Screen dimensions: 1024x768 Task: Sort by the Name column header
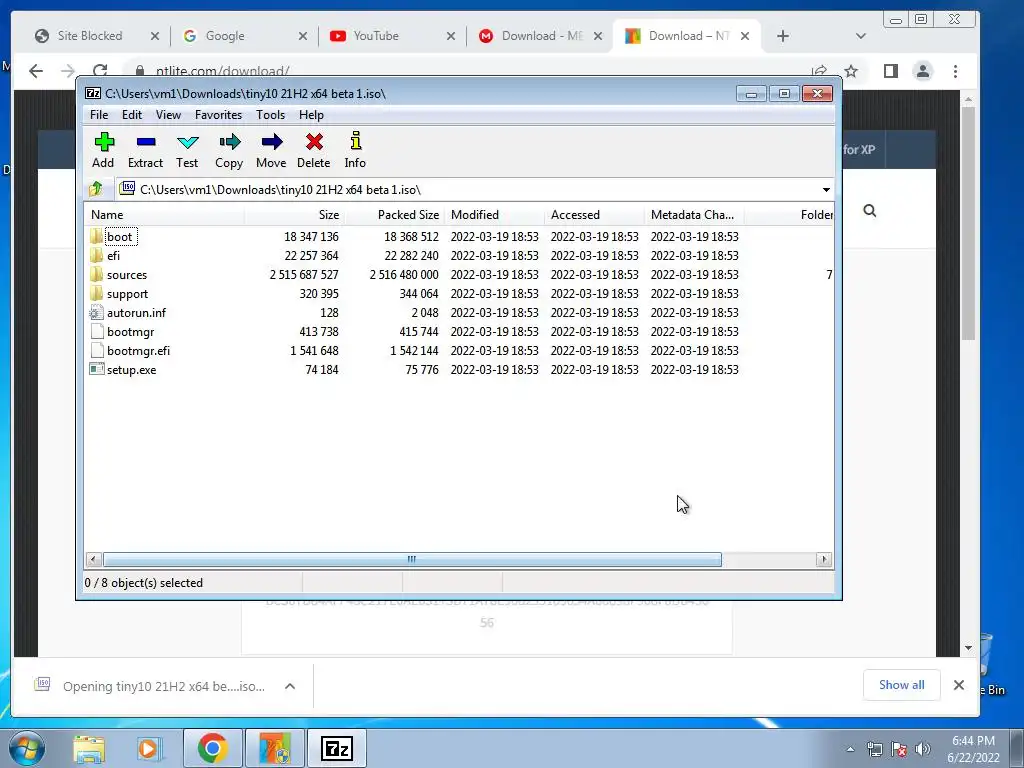[164, 215]
